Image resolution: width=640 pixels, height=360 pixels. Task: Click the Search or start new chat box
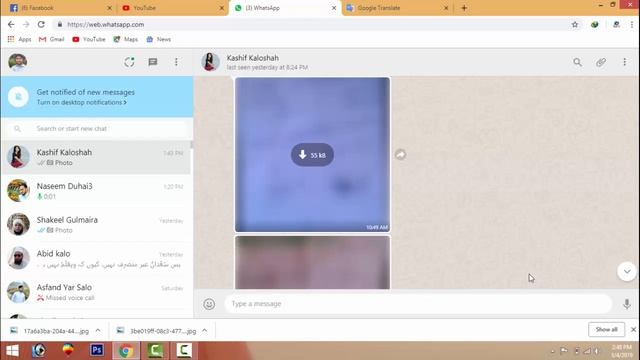coord(97,129)
